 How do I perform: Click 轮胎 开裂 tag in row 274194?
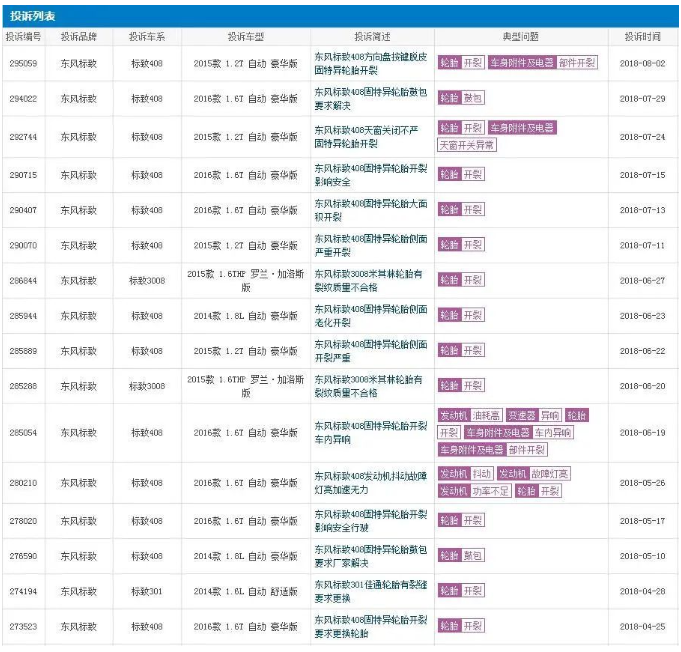[x=461, y=591]
